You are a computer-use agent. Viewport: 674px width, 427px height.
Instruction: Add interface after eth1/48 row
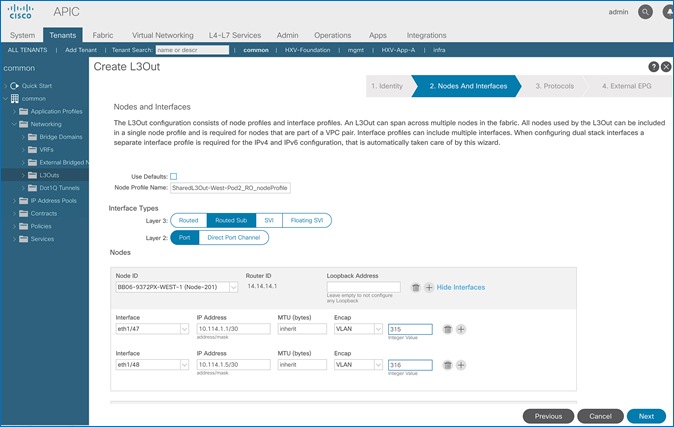(x=461, y=365)
